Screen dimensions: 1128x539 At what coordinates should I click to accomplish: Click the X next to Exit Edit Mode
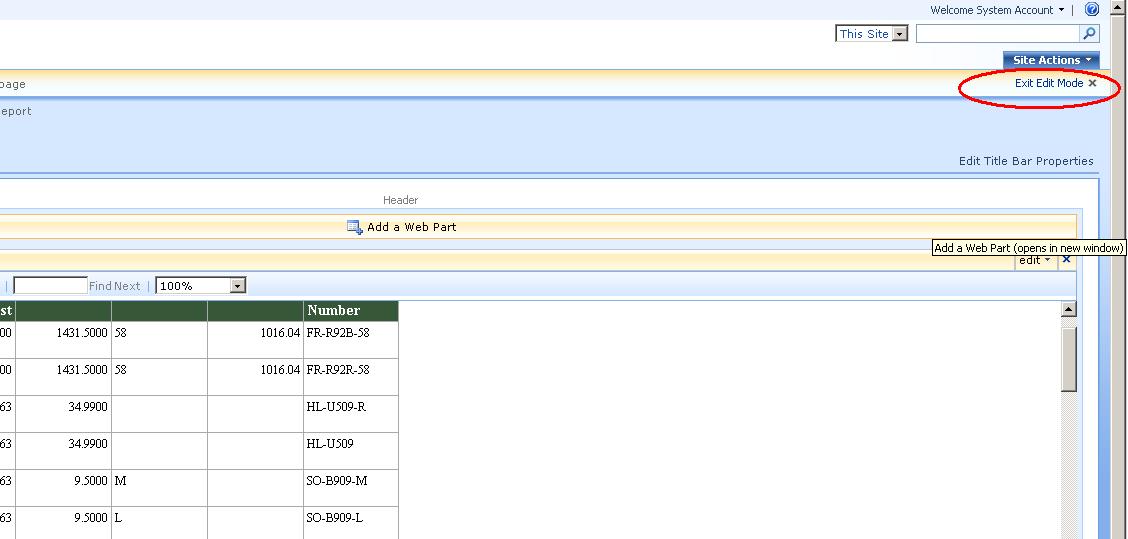(x=1092, y=83)
